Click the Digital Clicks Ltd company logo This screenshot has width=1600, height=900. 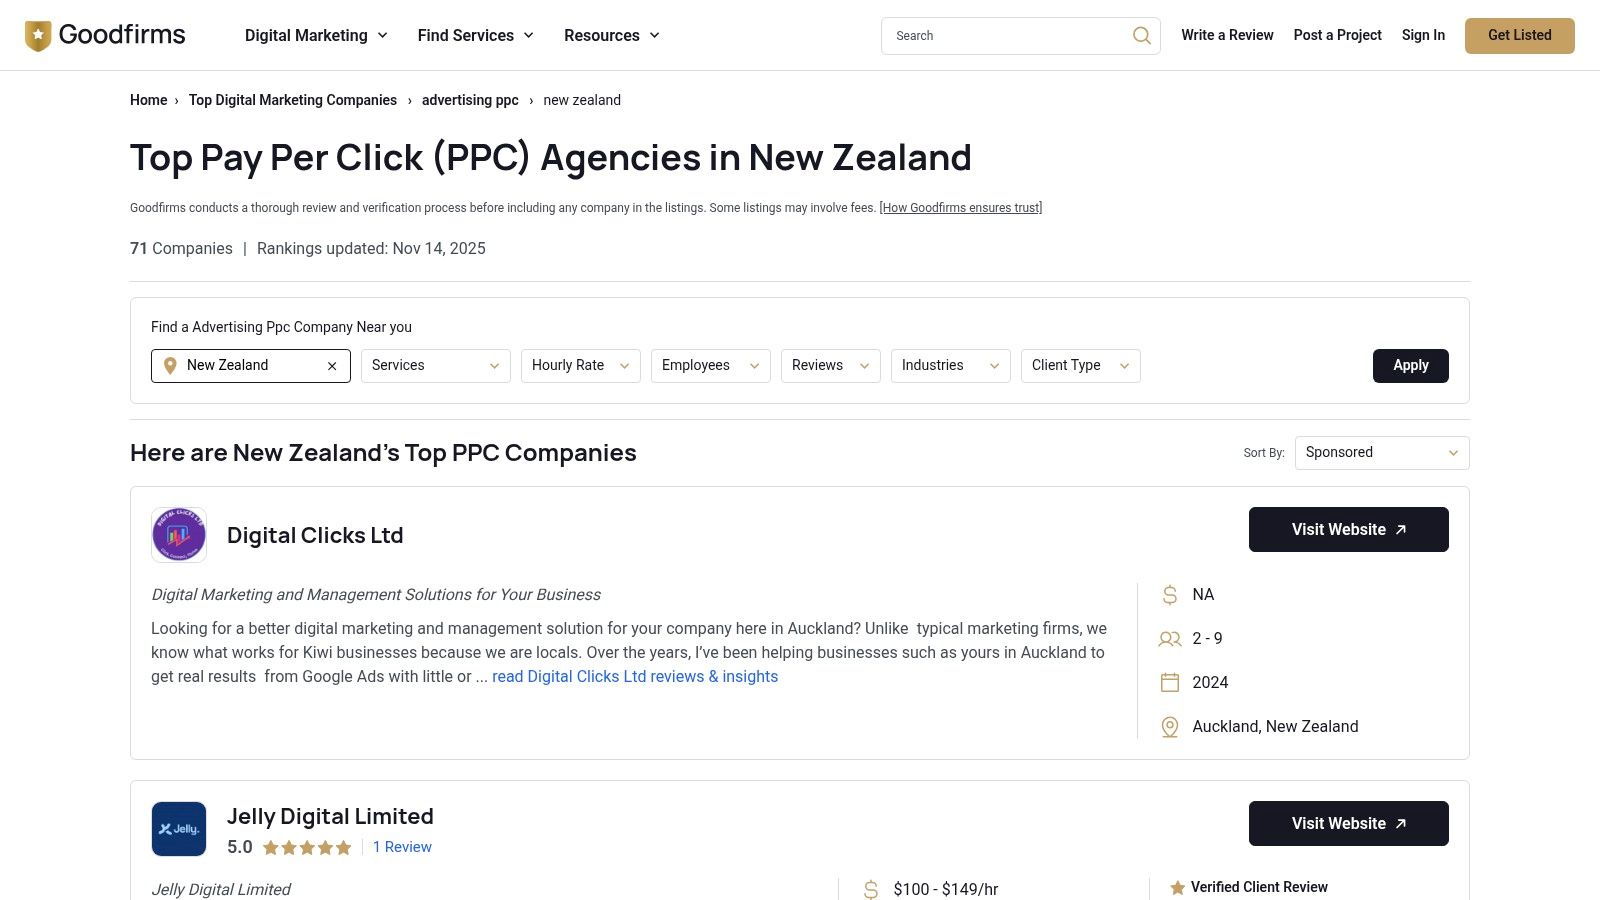point(178,534)
